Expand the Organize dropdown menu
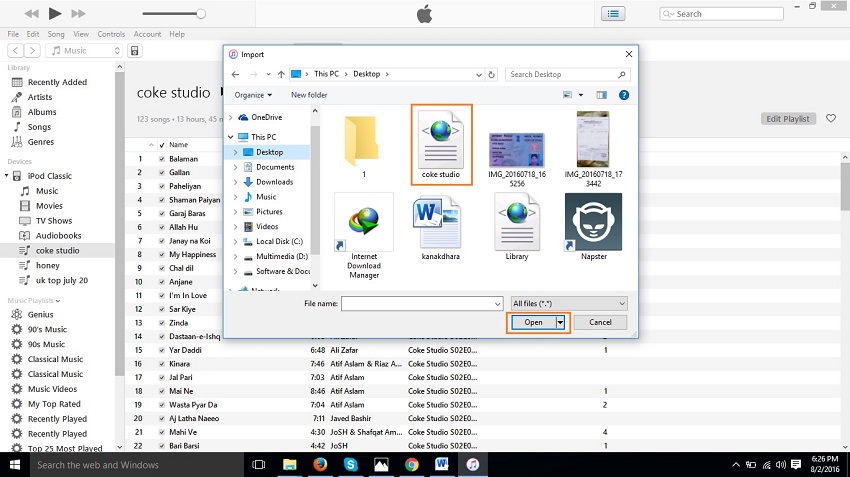850x477 pixels. pyautogui.click(x=253, y=95)
